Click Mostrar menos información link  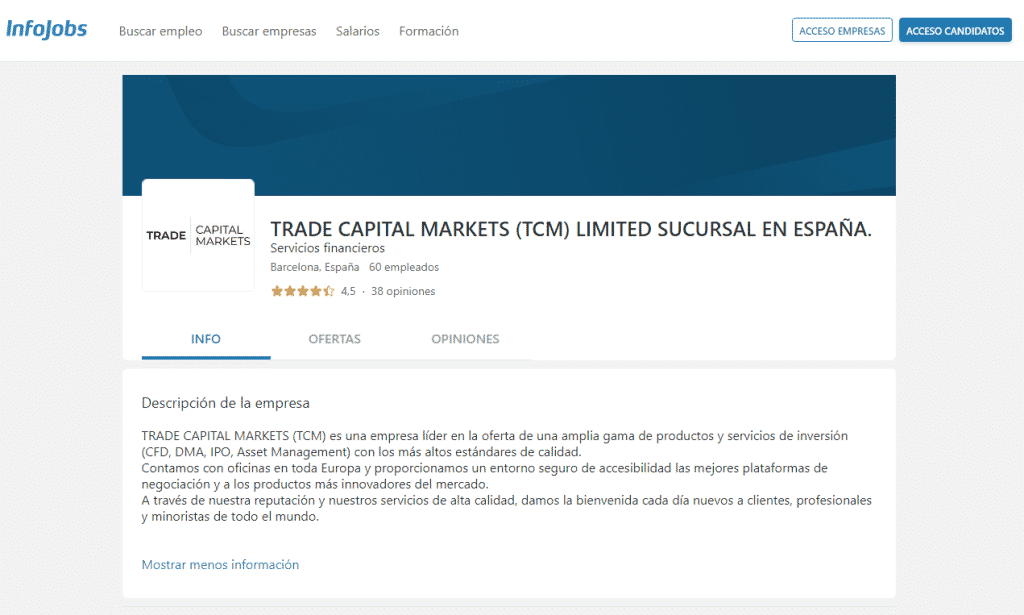[x=220, y=565]
